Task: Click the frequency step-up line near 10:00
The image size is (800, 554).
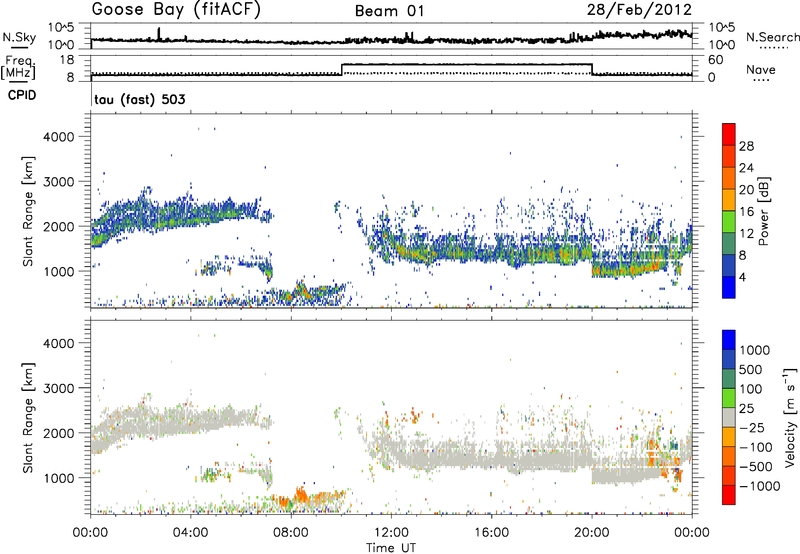Action: coord(342,69)
